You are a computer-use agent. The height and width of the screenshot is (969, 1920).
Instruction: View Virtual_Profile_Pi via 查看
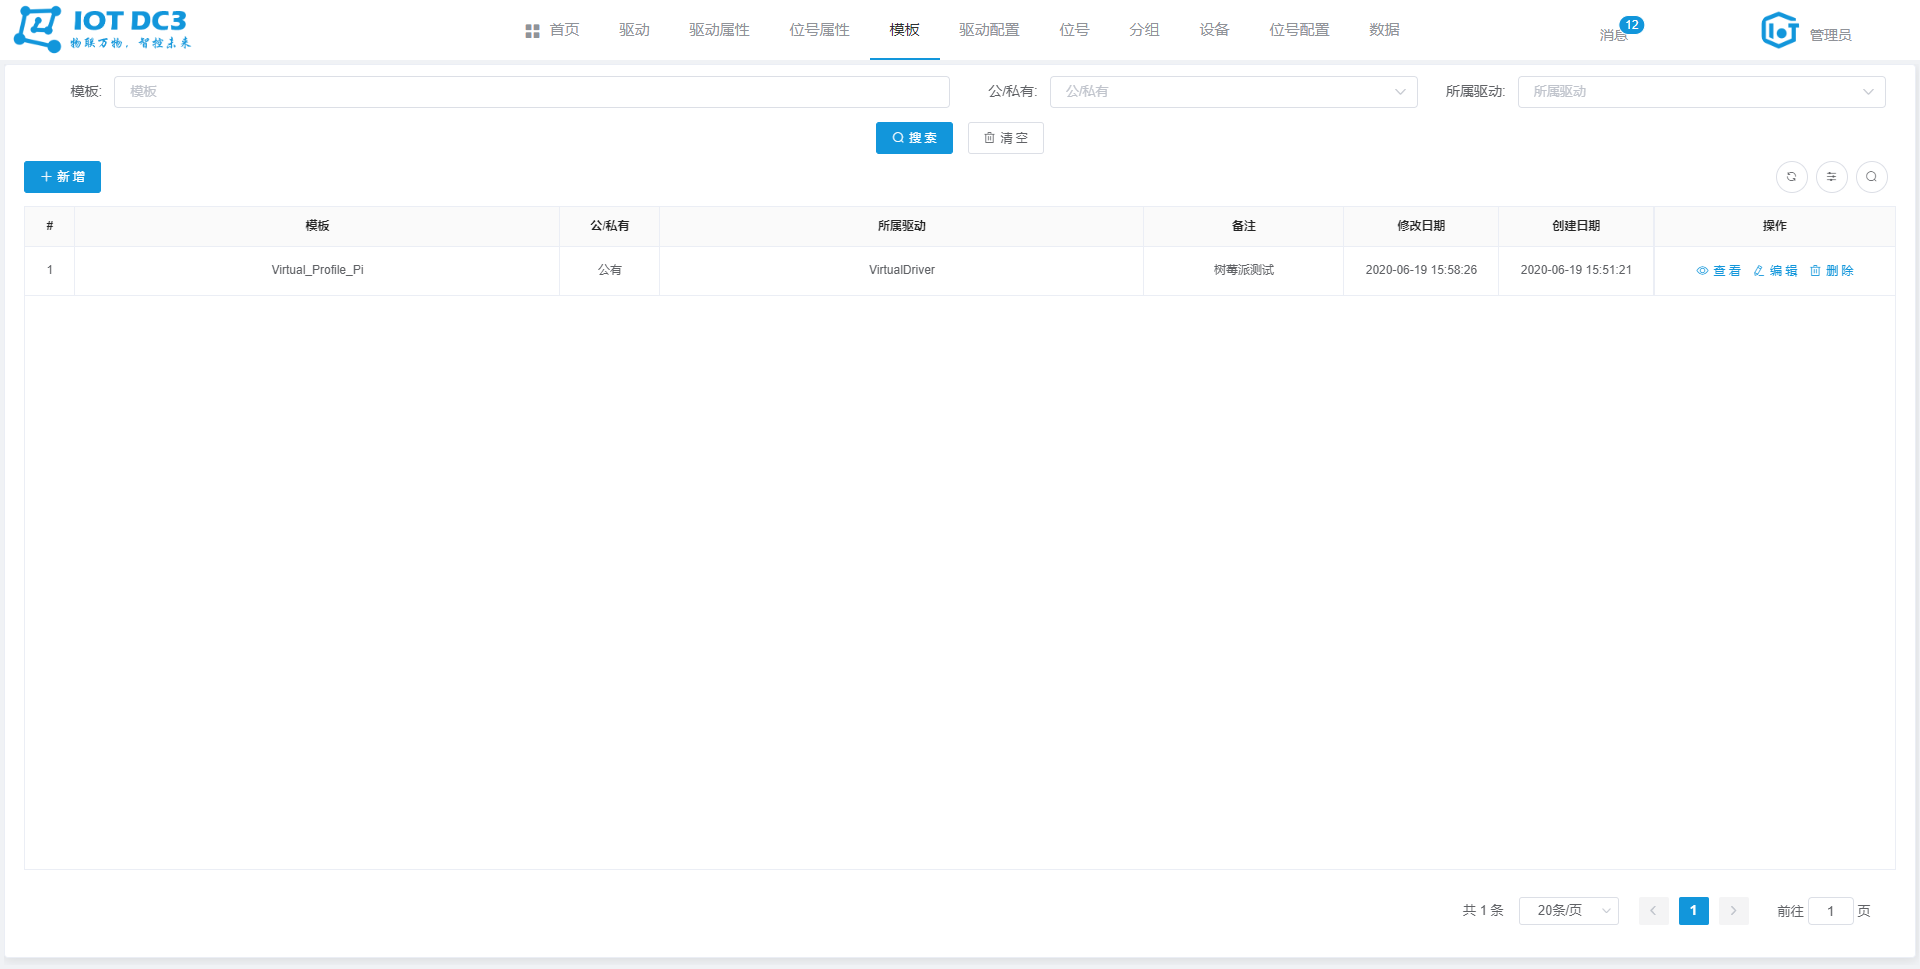point(1718,271)
